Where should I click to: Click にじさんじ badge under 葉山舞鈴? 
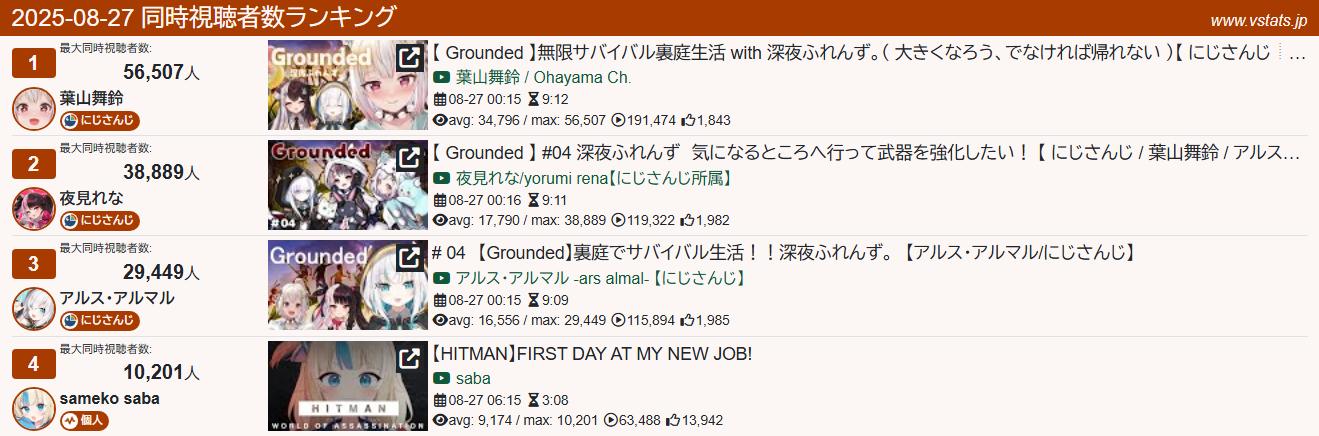click(x=99, y=121)
